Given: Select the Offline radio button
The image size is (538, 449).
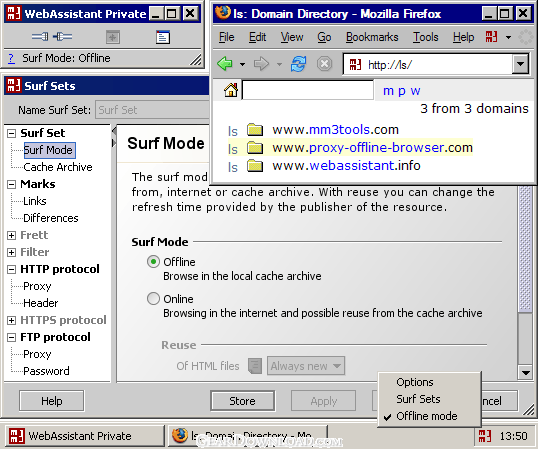Looking at the screenshot, I should (153, 262).
